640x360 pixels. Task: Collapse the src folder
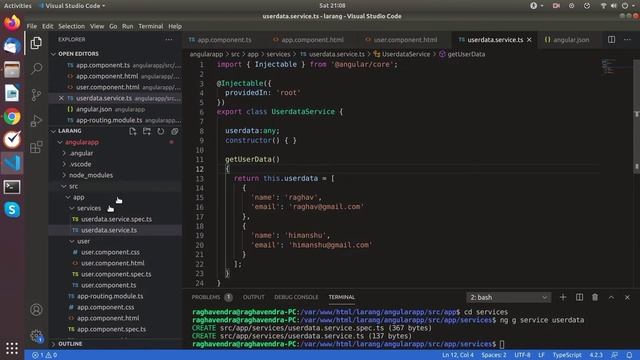[73, 186]
